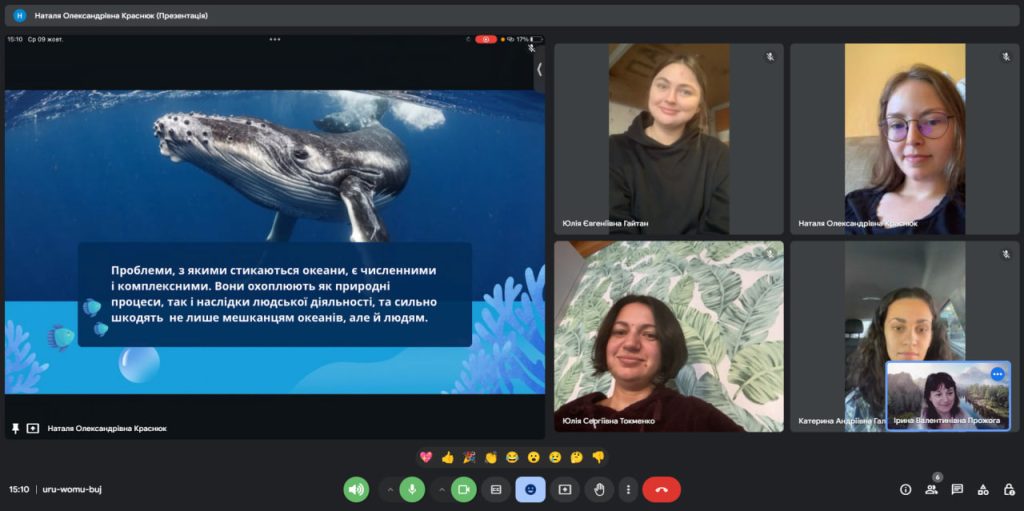Open the activities panel
Viewport: 1024px width, 511px height.
click(983, 489)
